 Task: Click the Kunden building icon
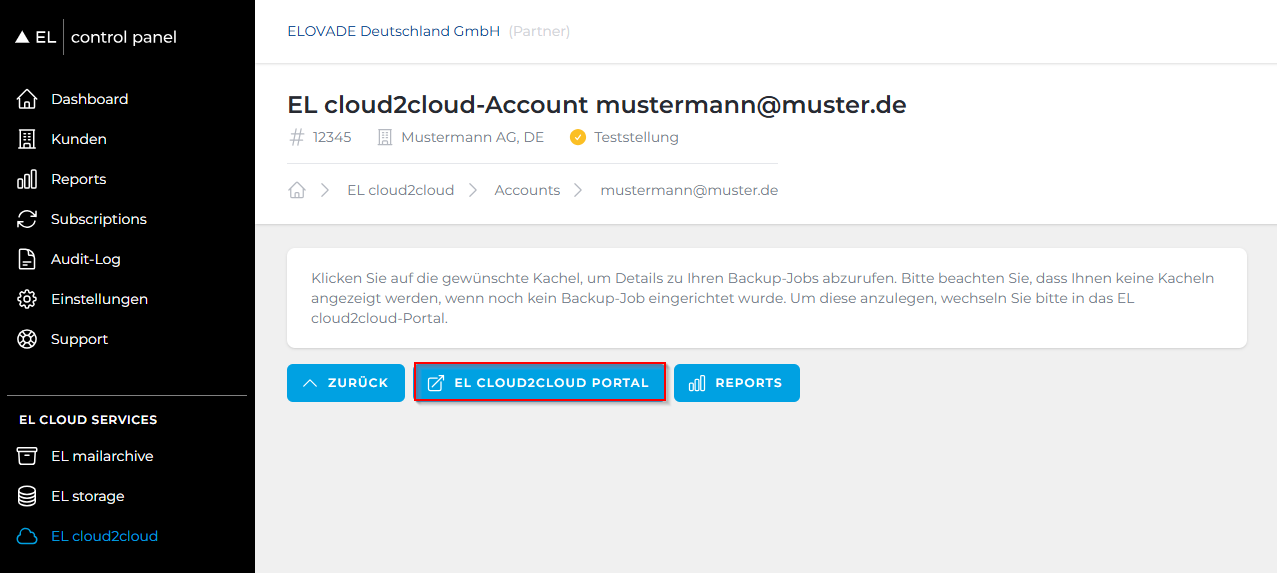coord(28,139)
